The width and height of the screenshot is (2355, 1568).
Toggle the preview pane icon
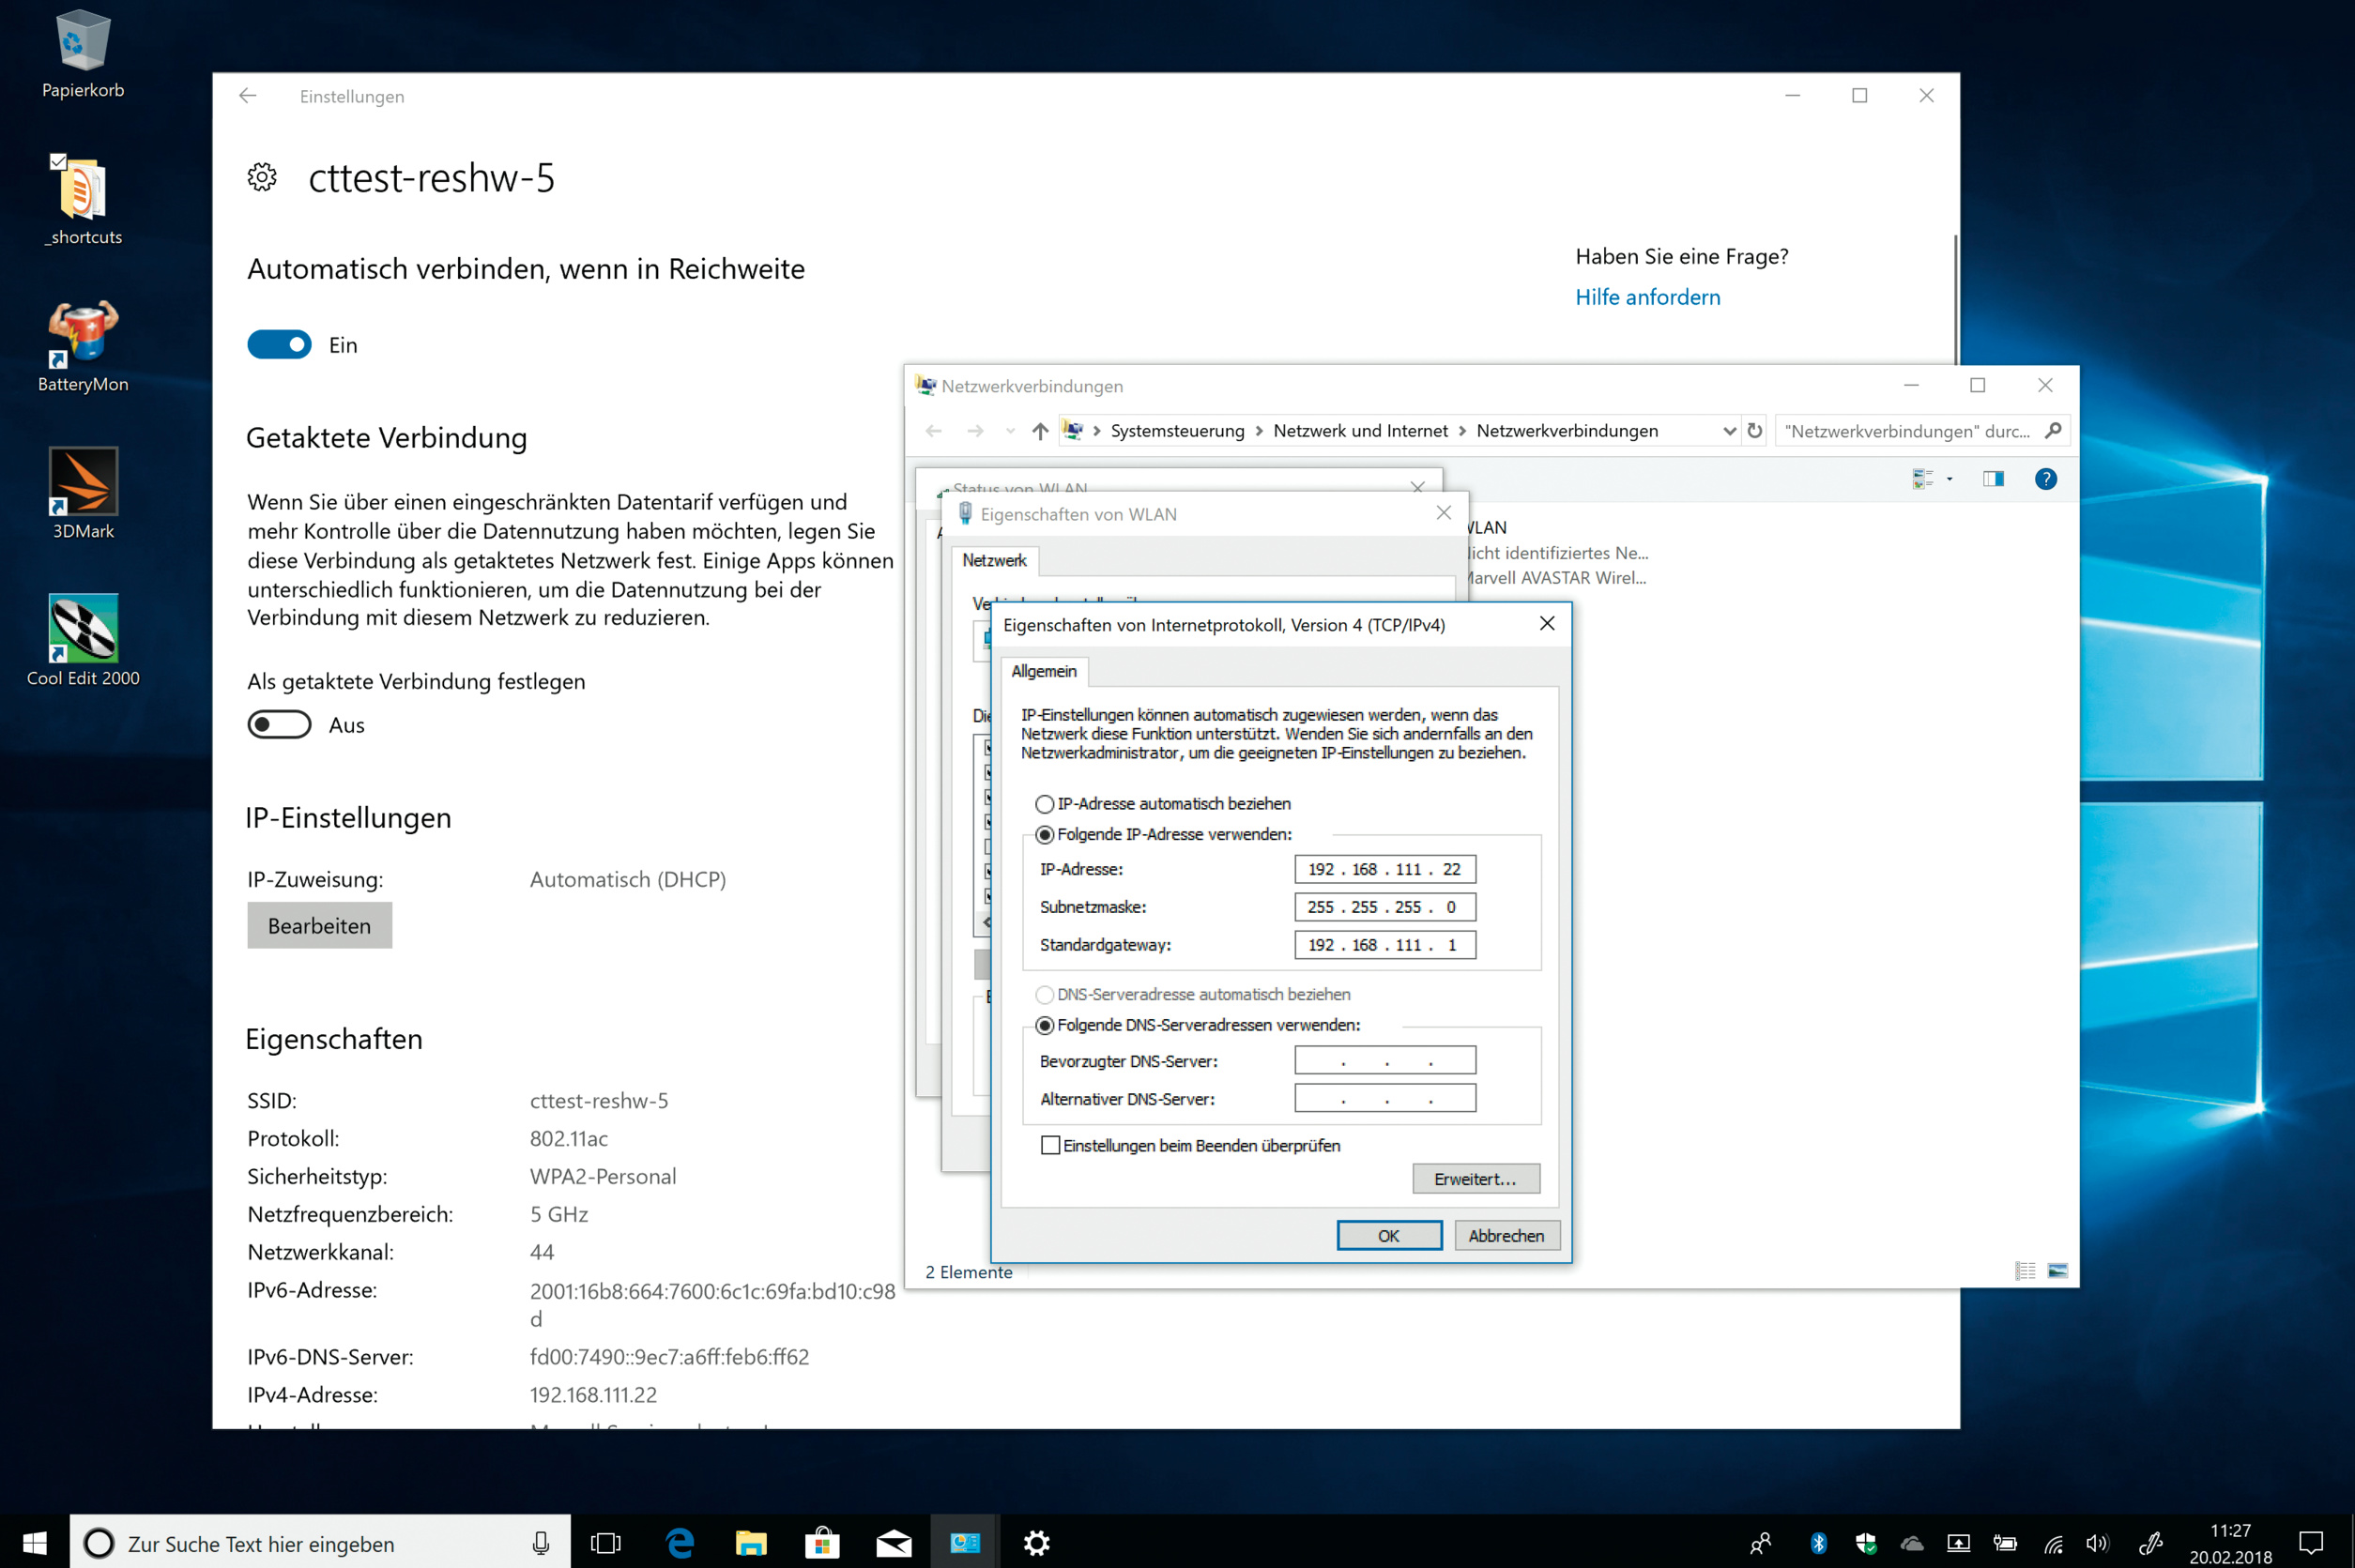[x=1992, y=479]
